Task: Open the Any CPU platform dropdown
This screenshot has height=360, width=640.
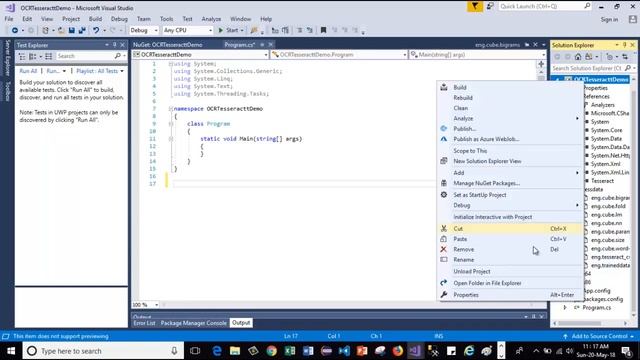Action: (187, 30)
